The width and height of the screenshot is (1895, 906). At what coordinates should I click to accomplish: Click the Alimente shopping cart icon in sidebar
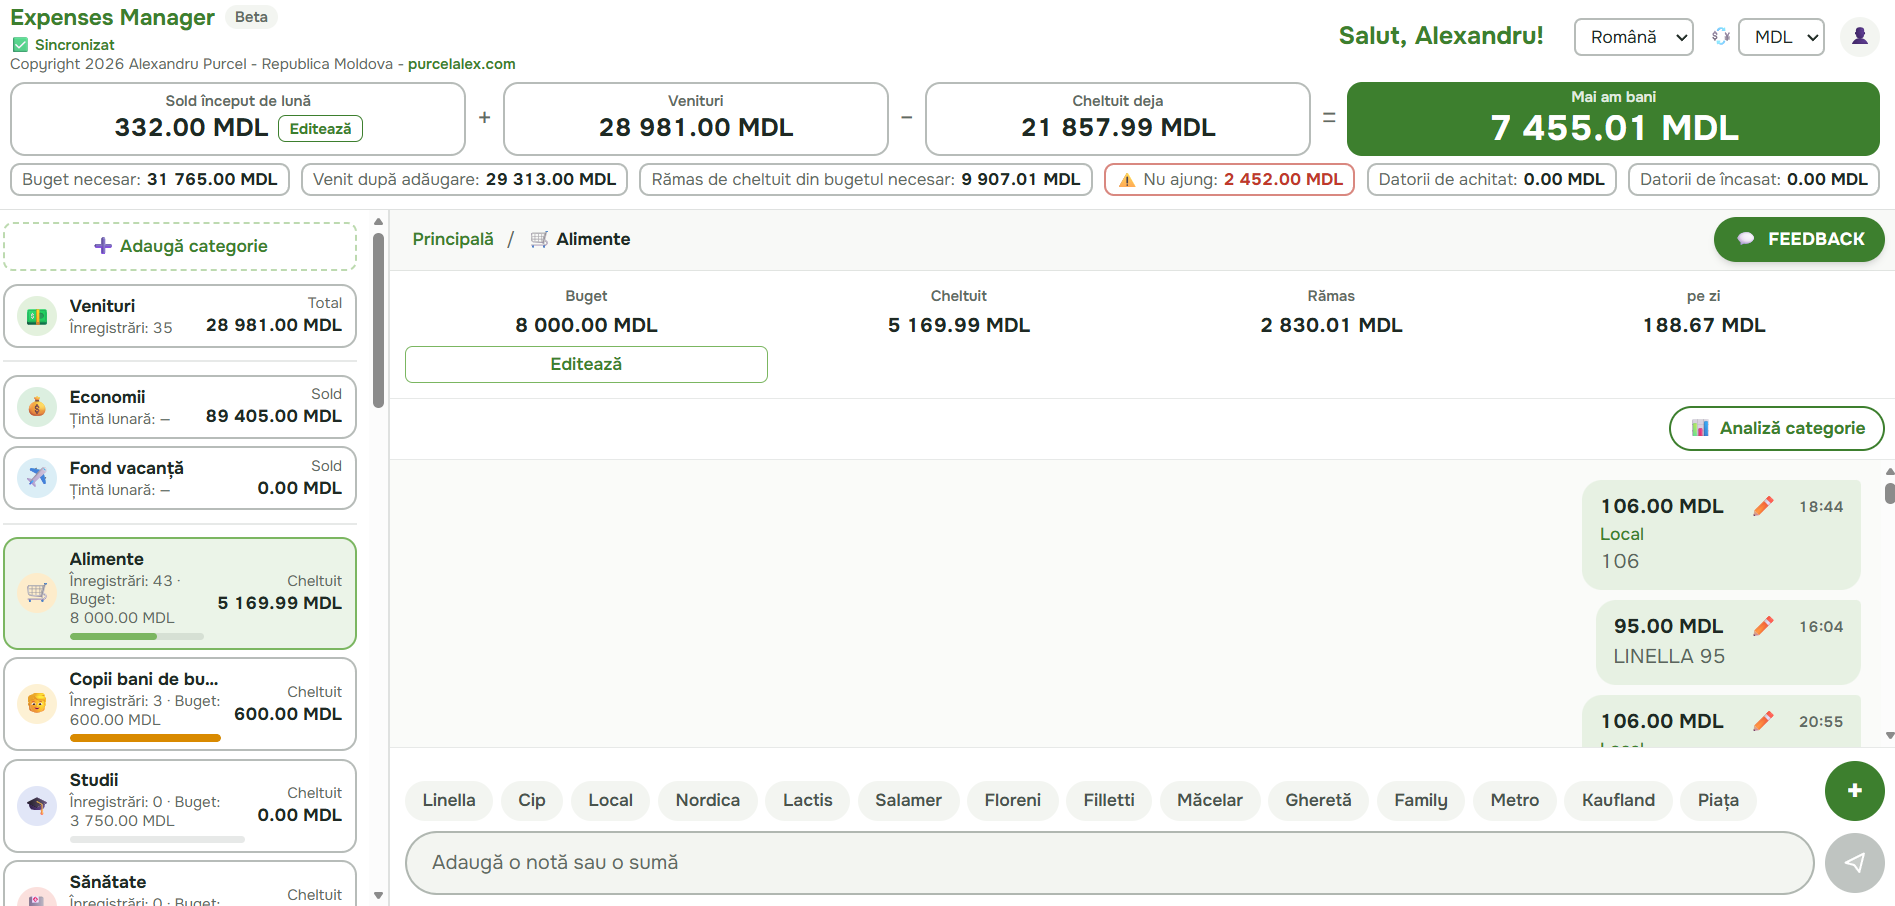37,593
